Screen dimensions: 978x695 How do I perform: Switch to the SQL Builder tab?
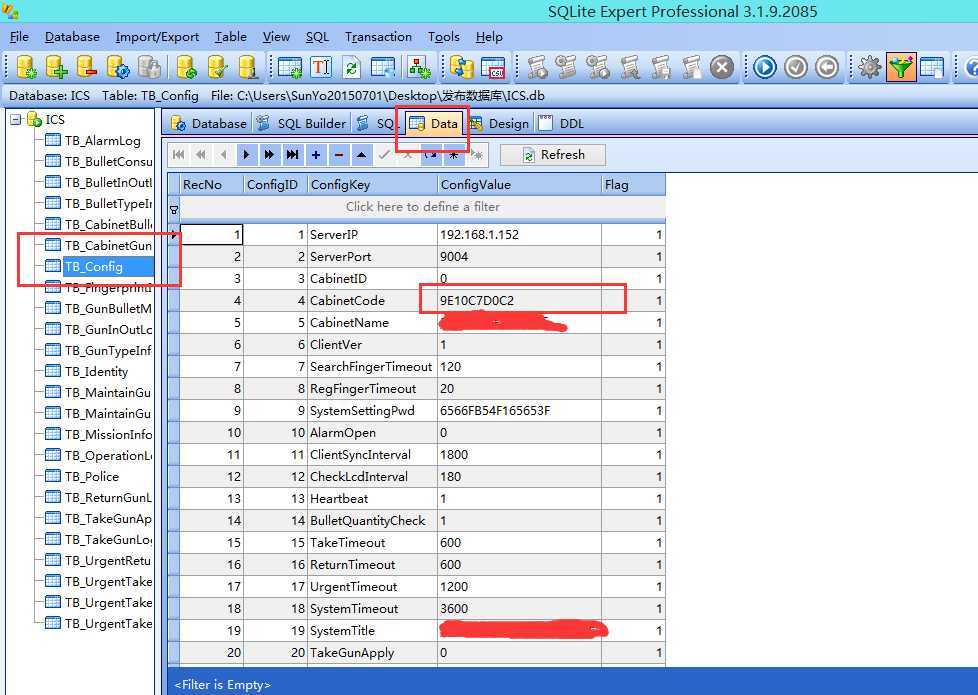pos(302,124)
